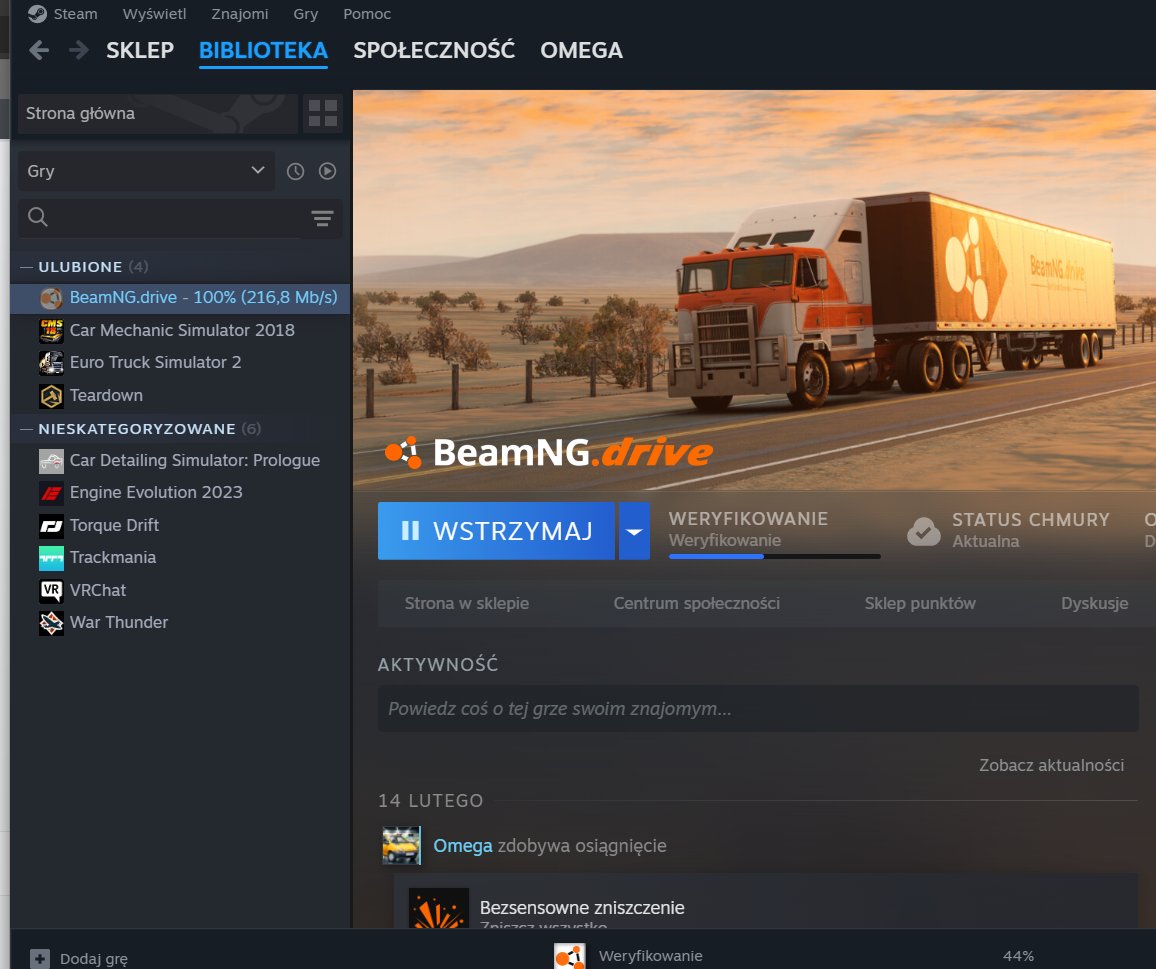Screen dimensions: 1156x969
Task: Click the War Thunder icon
Action: pyautogui.click(x=51, y=623)
